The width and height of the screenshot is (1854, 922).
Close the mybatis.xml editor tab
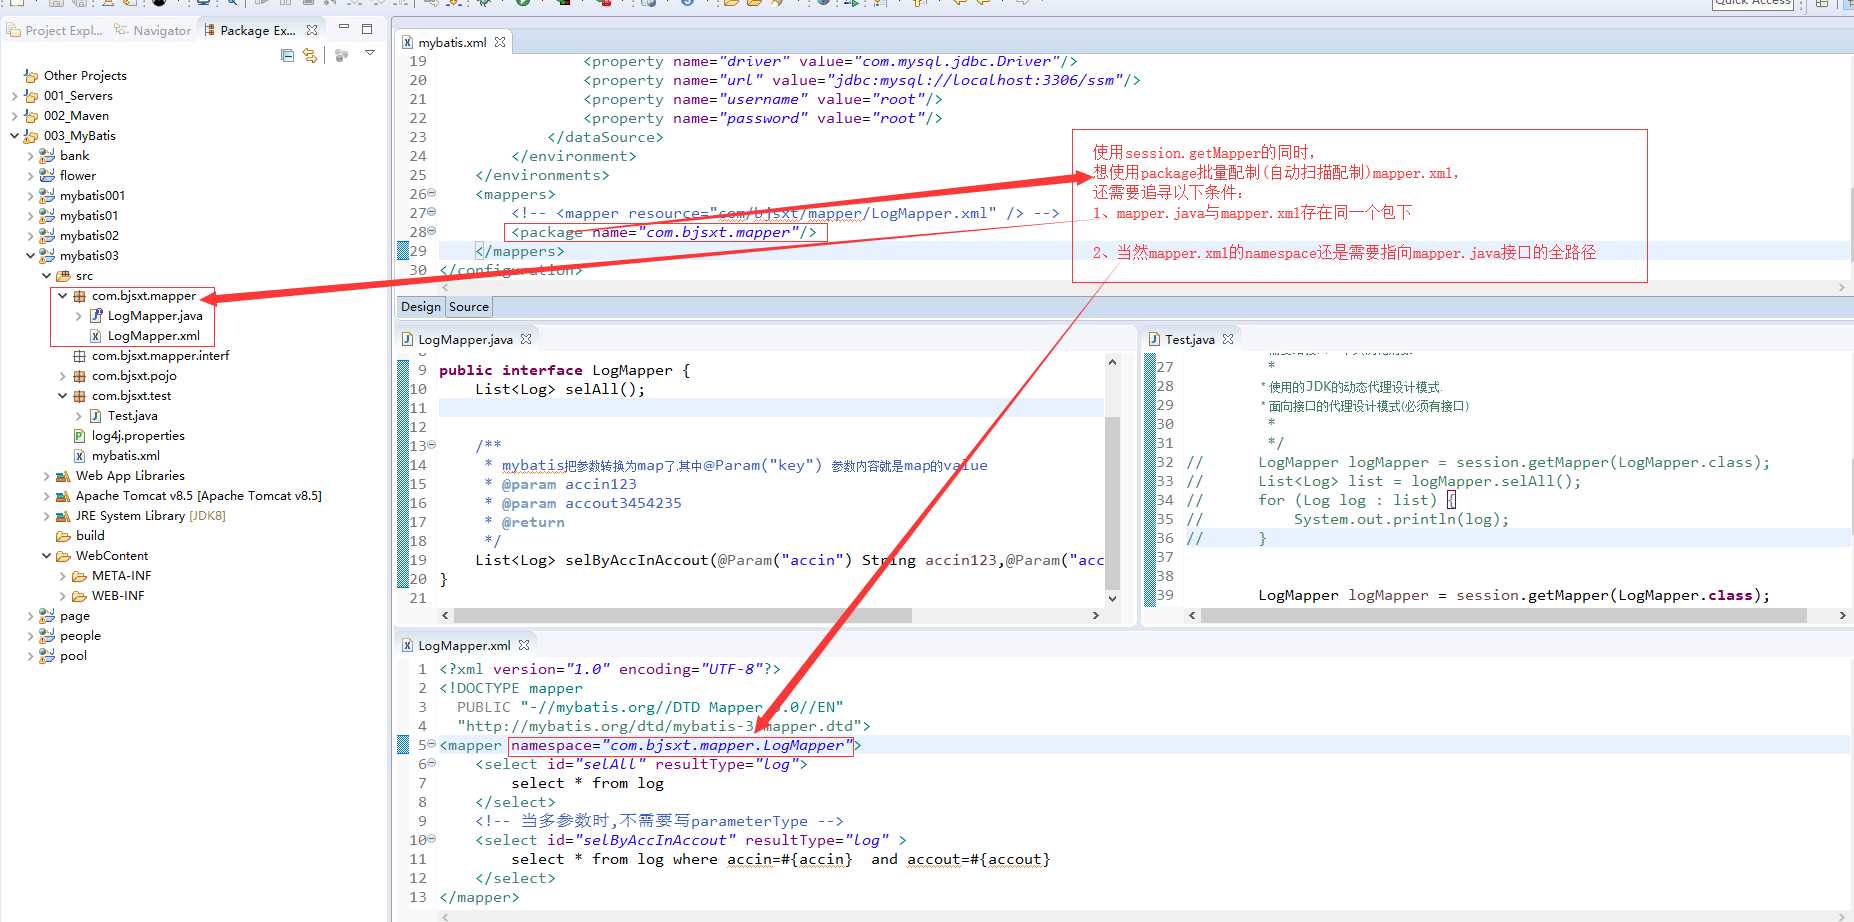(x=500, y=42)
